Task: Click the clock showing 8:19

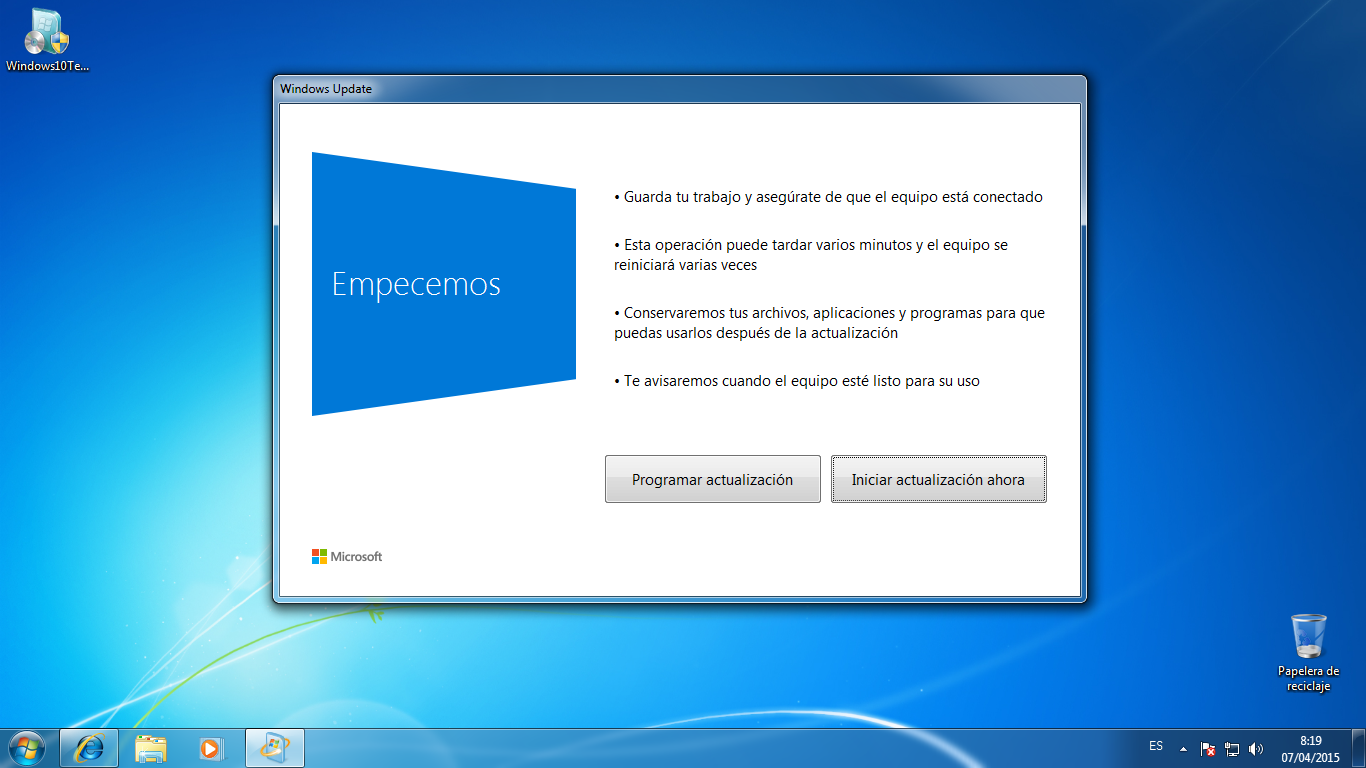Action: (x=1310, y=748)
